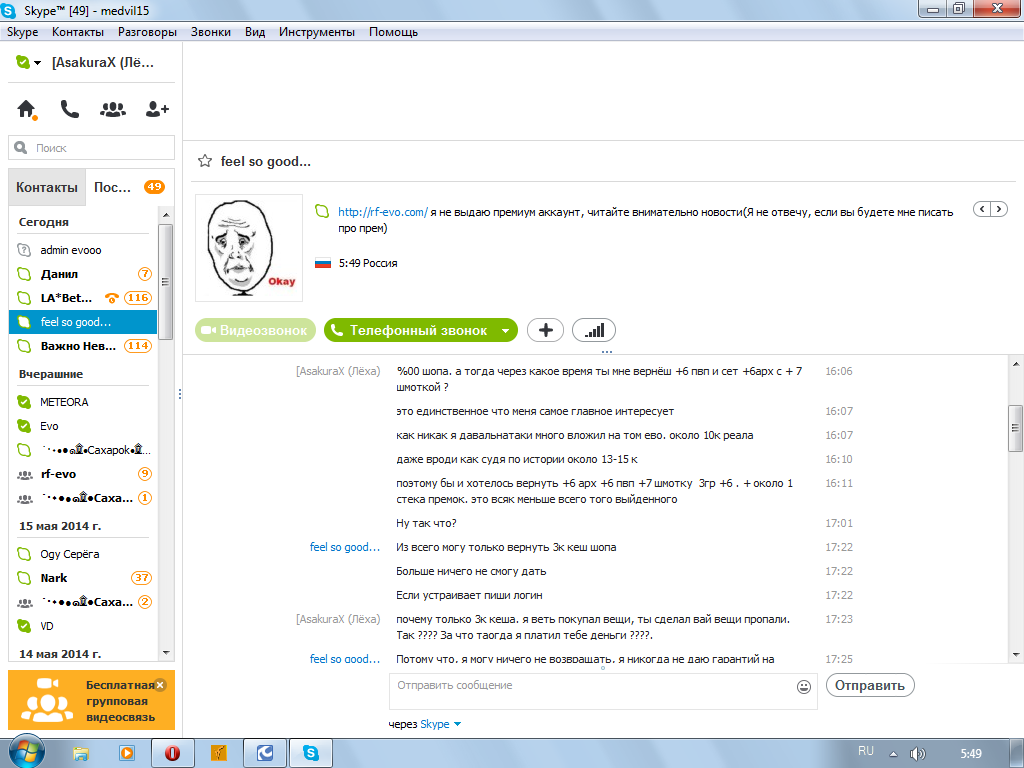This screenshot has height=768, width=1024.
Task: Click the contact list scrollbar thumb
Action: [165, 281]
